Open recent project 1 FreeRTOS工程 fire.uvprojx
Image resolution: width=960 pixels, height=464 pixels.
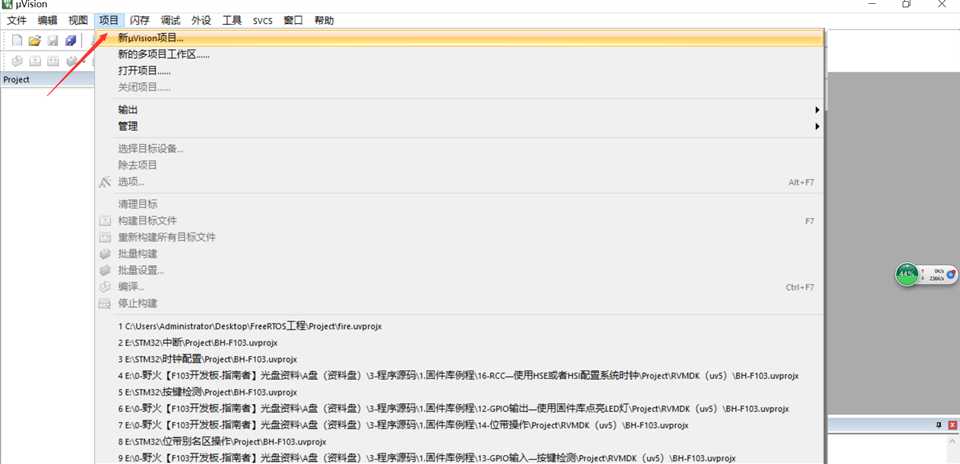[459, 326]
